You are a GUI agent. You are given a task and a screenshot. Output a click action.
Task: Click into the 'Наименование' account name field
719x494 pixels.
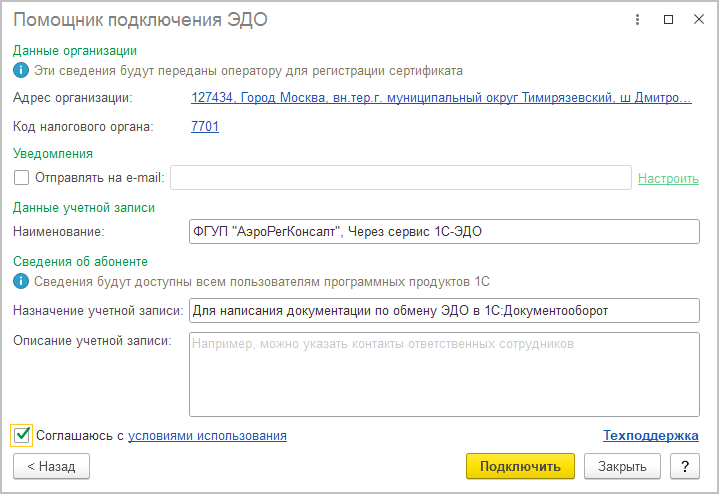tap(444, 232)
